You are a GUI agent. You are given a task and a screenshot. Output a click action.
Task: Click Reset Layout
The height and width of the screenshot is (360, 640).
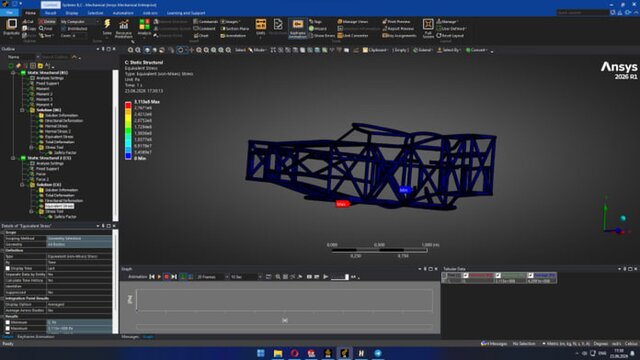450,36
